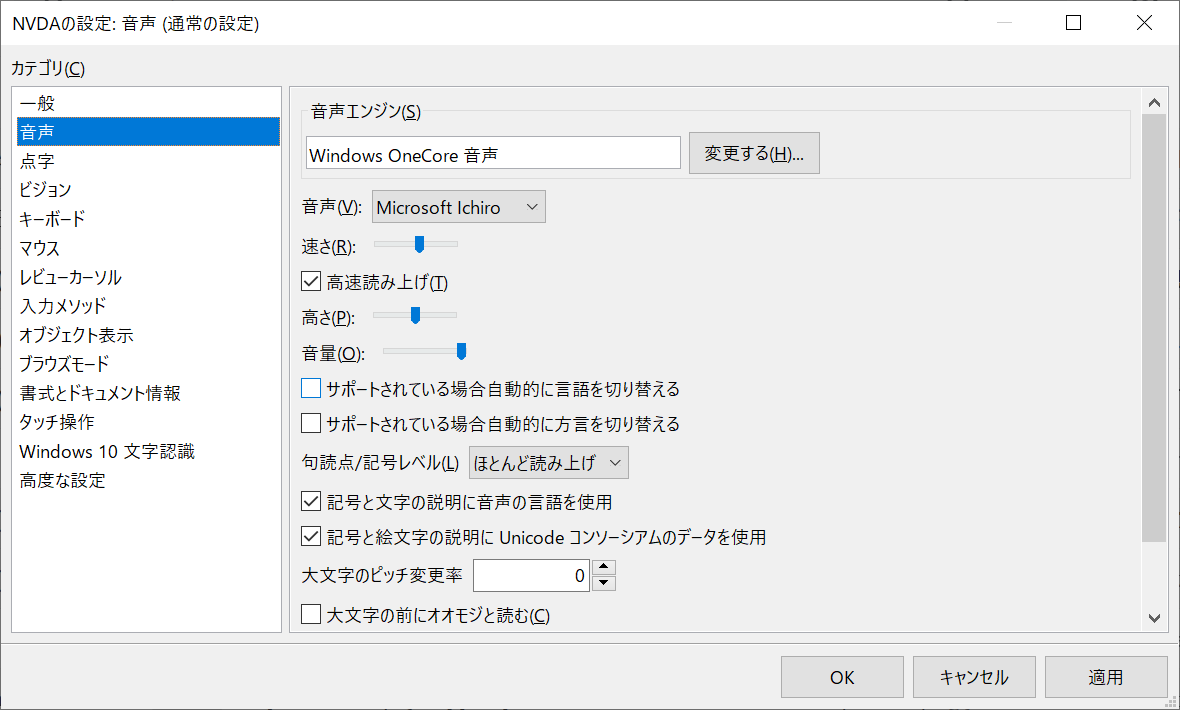Screen dimensions: 1180x710
Task: Open the キーボード settings category
Action: coord(52,218)
